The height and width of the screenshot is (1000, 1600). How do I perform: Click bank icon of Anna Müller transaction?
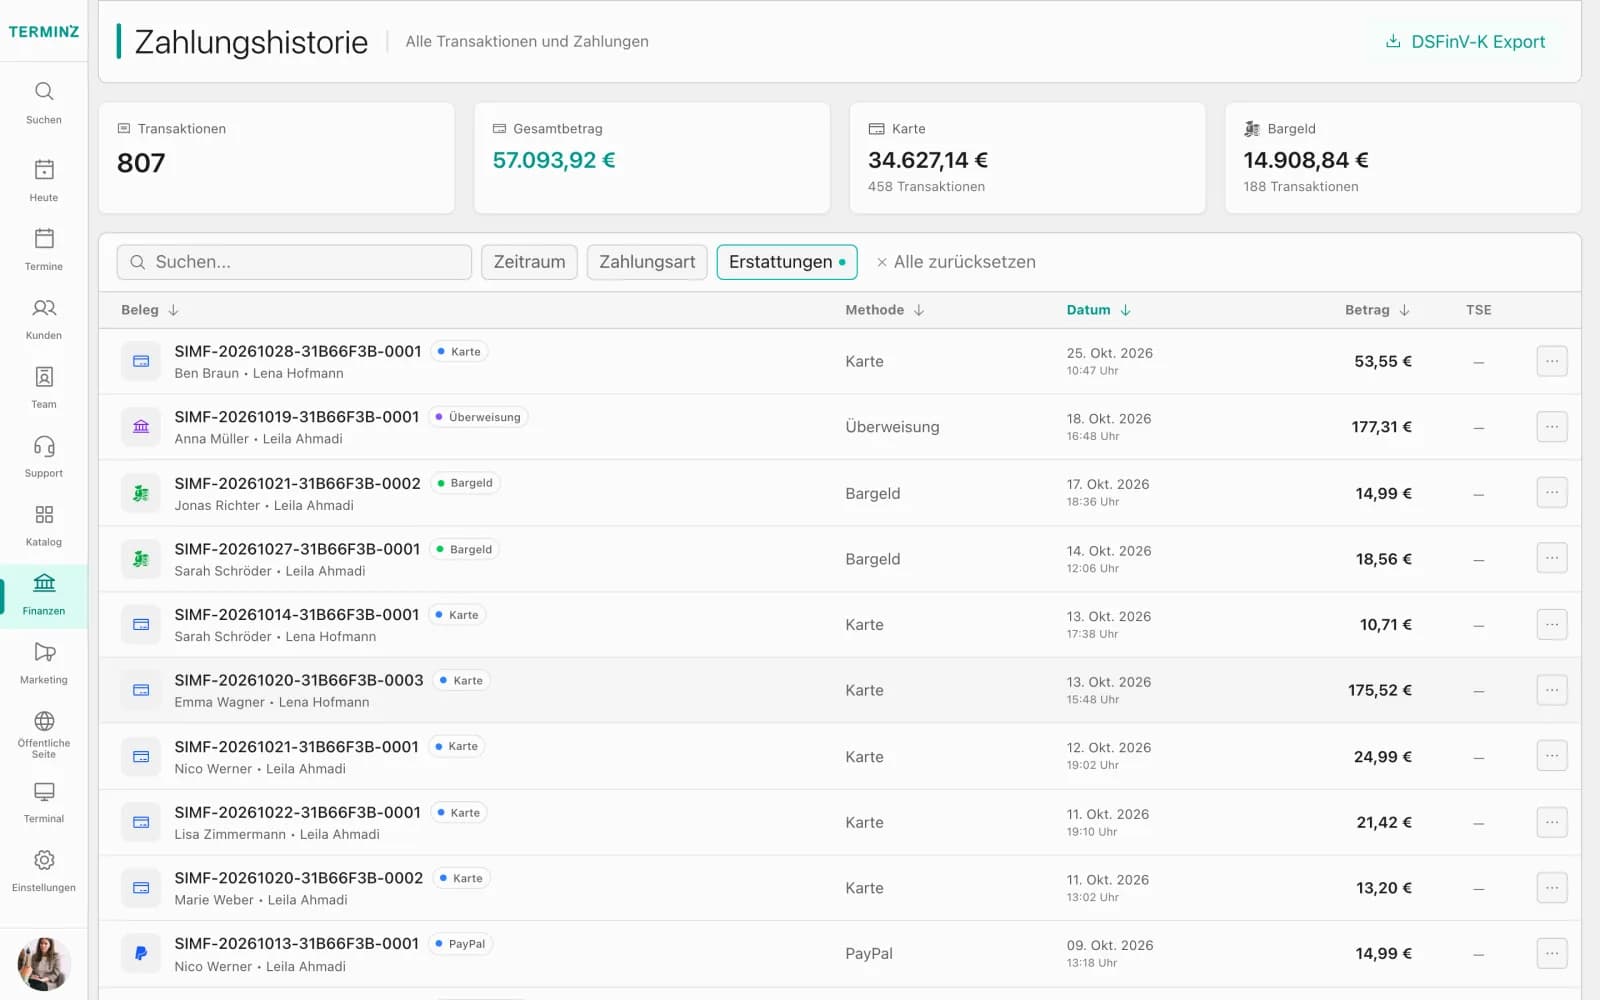click(x=141, y=427)
